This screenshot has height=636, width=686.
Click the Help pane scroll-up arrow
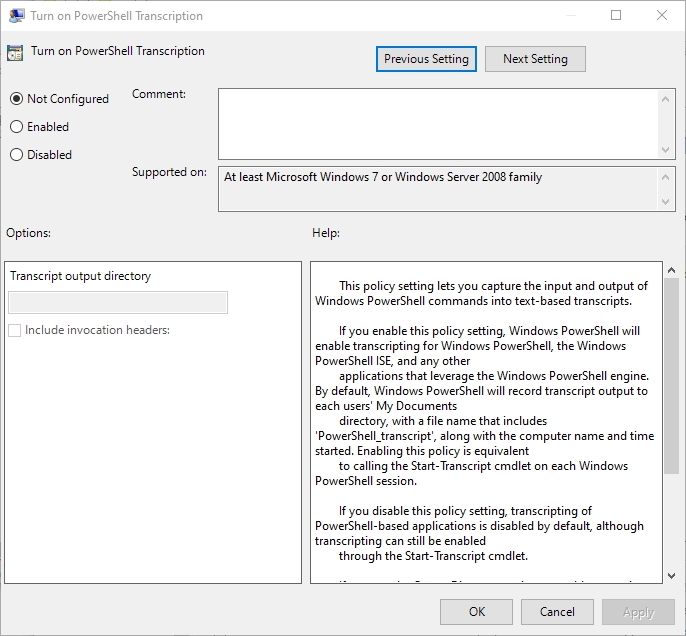click(x=671, y=270)
